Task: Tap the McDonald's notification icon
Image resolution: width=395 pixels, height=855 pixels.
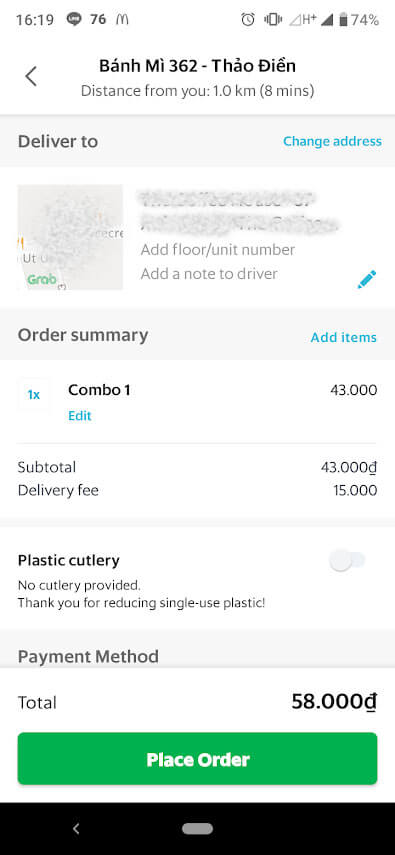Action: [x=122, y=20]
